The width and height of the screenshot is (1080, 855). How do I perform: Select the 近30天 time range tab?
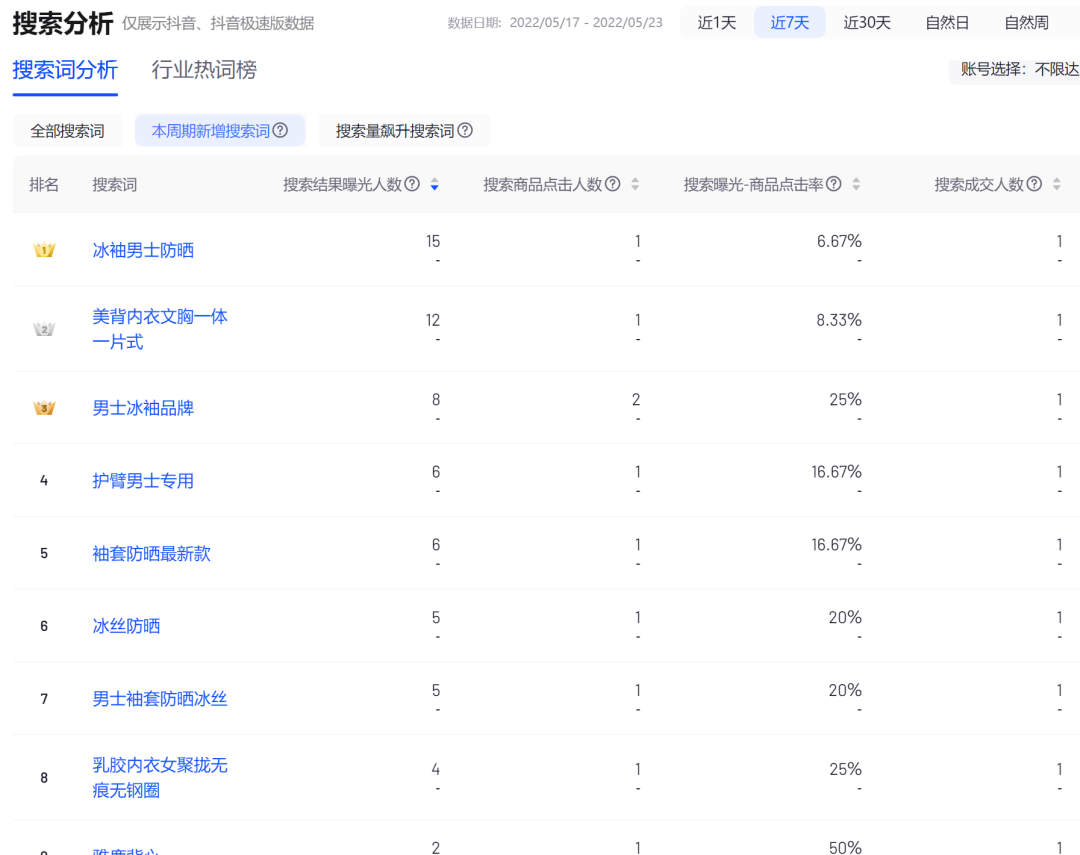tap(866, 21)
